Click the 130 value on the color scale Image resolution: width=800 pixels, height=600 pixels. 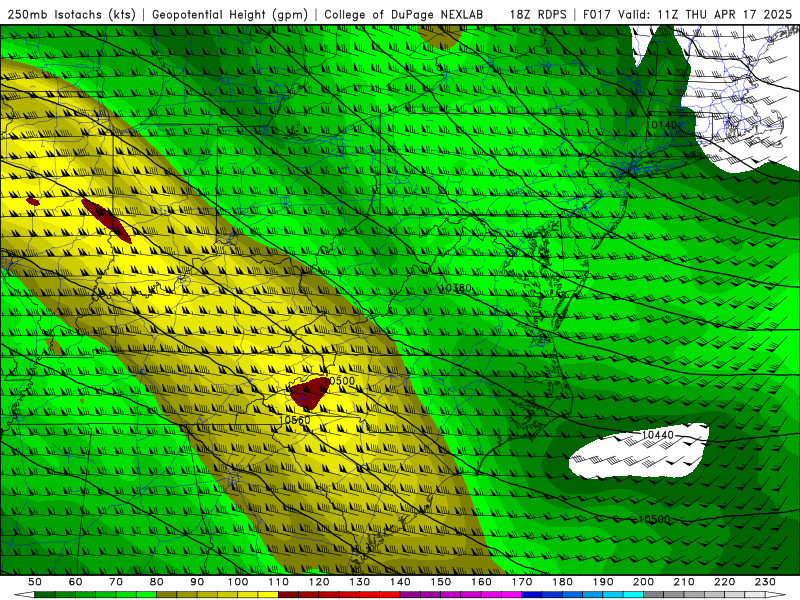[x=360, y=582]
